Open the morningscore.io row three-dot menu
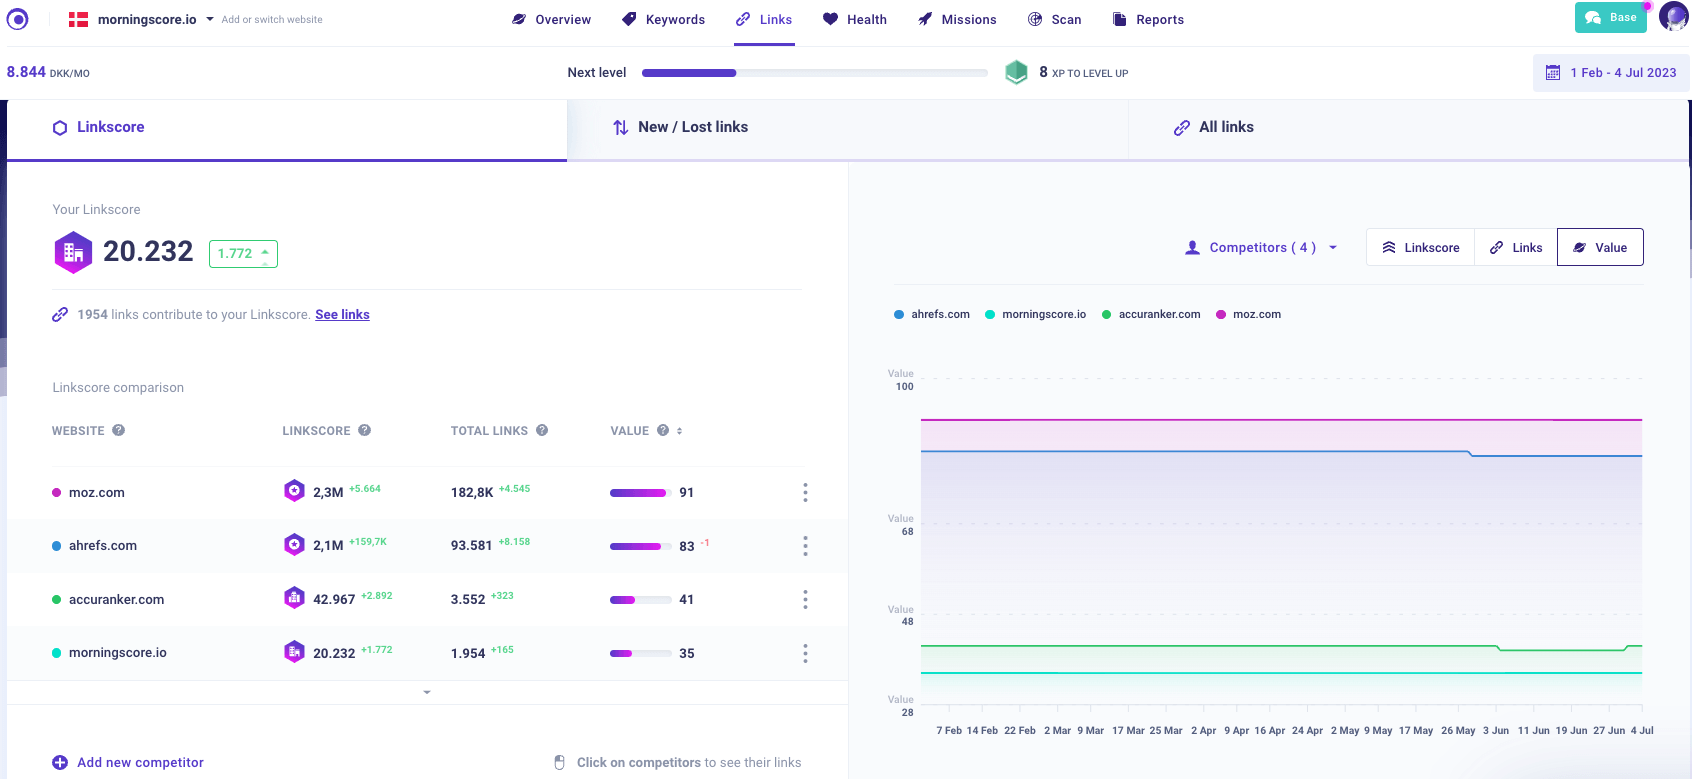 (805, 653)
